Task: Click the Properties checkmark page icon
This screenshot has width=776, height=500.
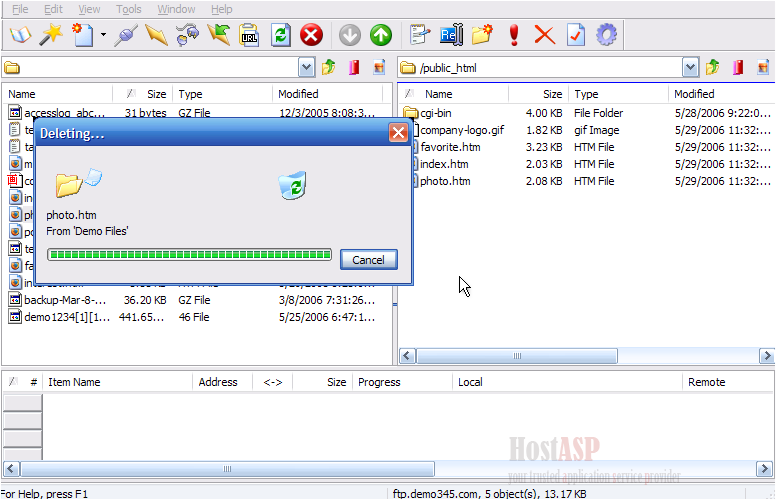Action: 576,35
